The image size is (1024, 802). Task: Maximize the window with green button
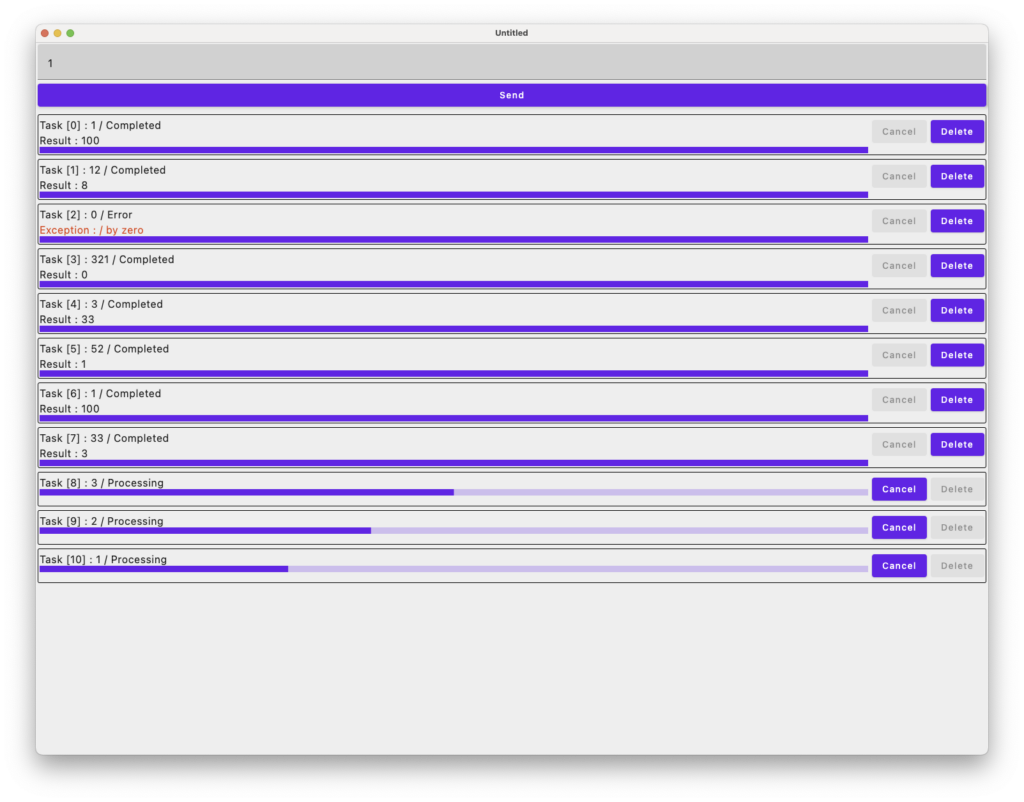pos(70,33)
